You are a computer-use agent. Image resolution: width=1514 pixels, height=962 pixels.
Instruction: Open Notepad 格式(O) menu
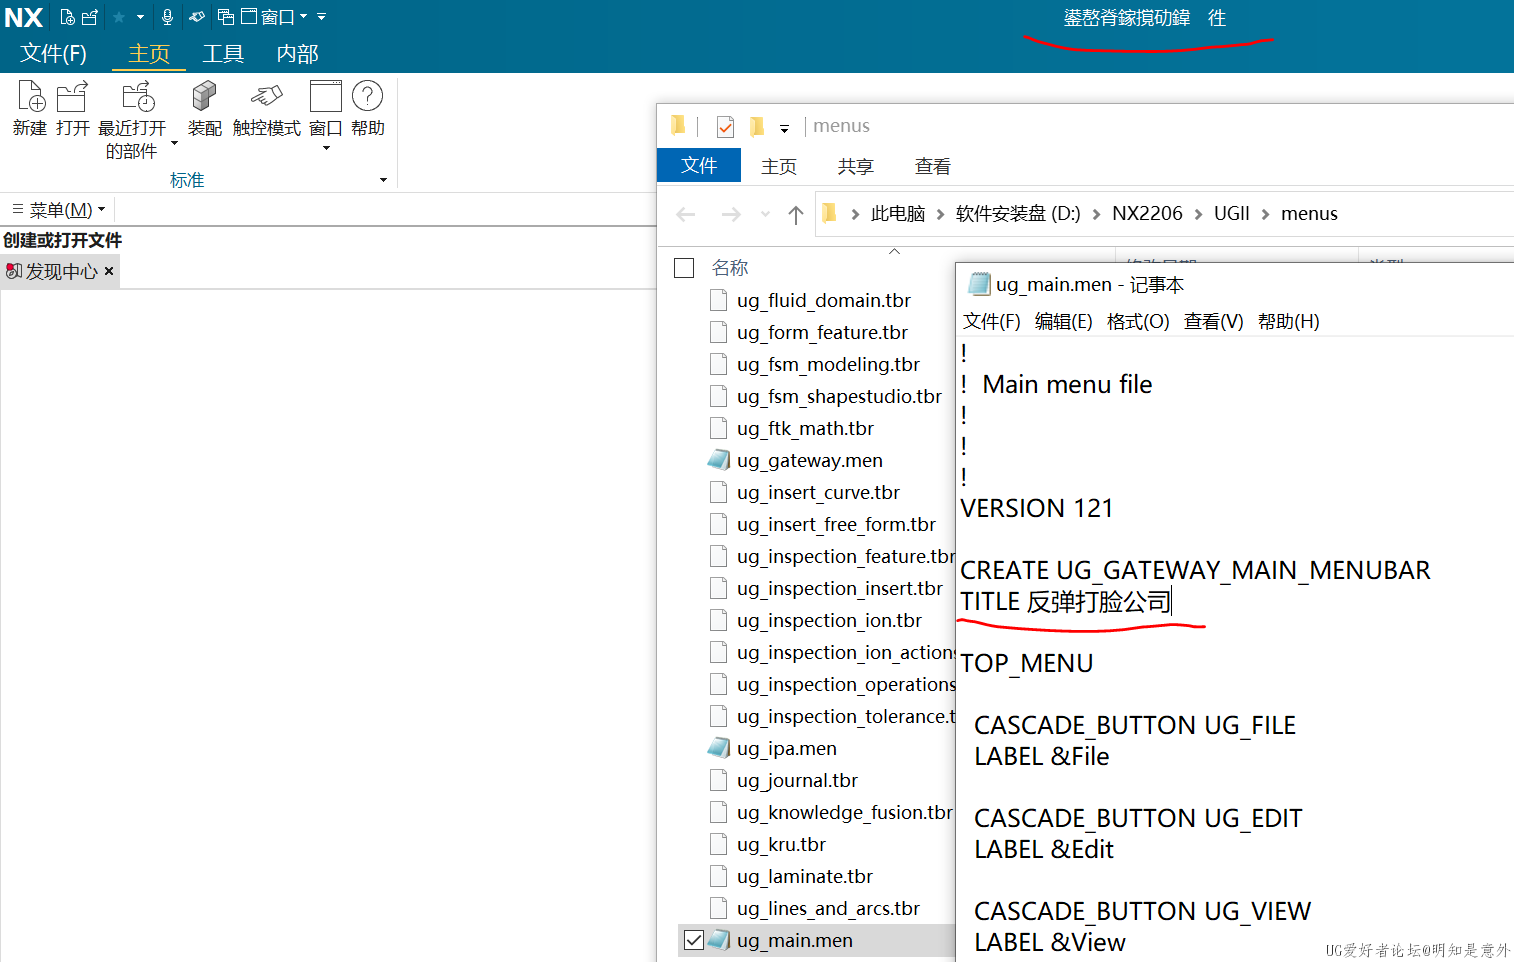tap(1138, 321)
